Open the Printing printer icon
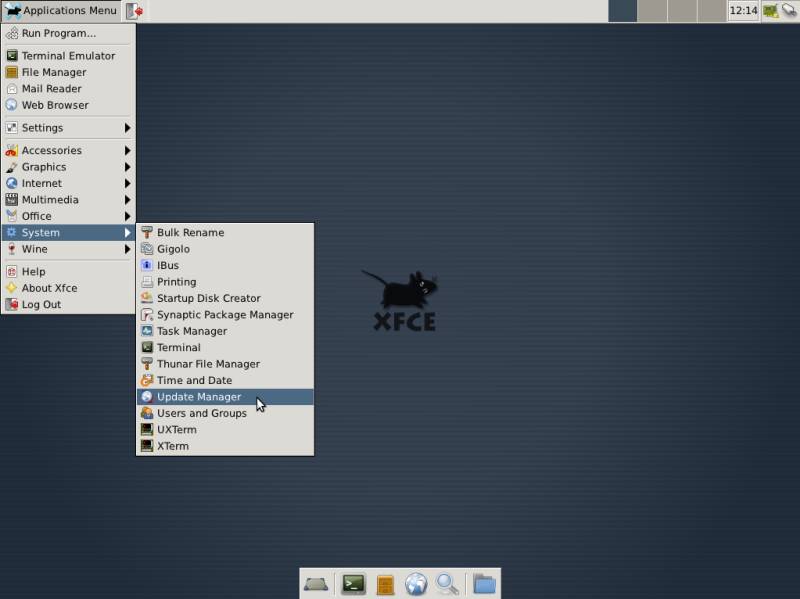Image resolution: width=800 pixels, height=599 pixels. (147, 282)
